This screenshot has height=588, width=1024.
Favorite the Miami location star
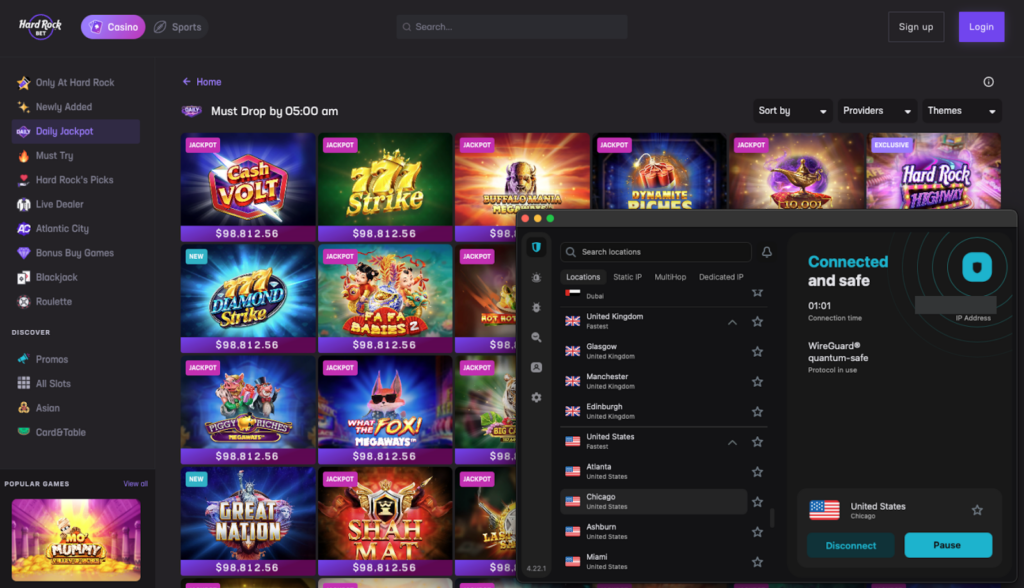coord(758,562)
